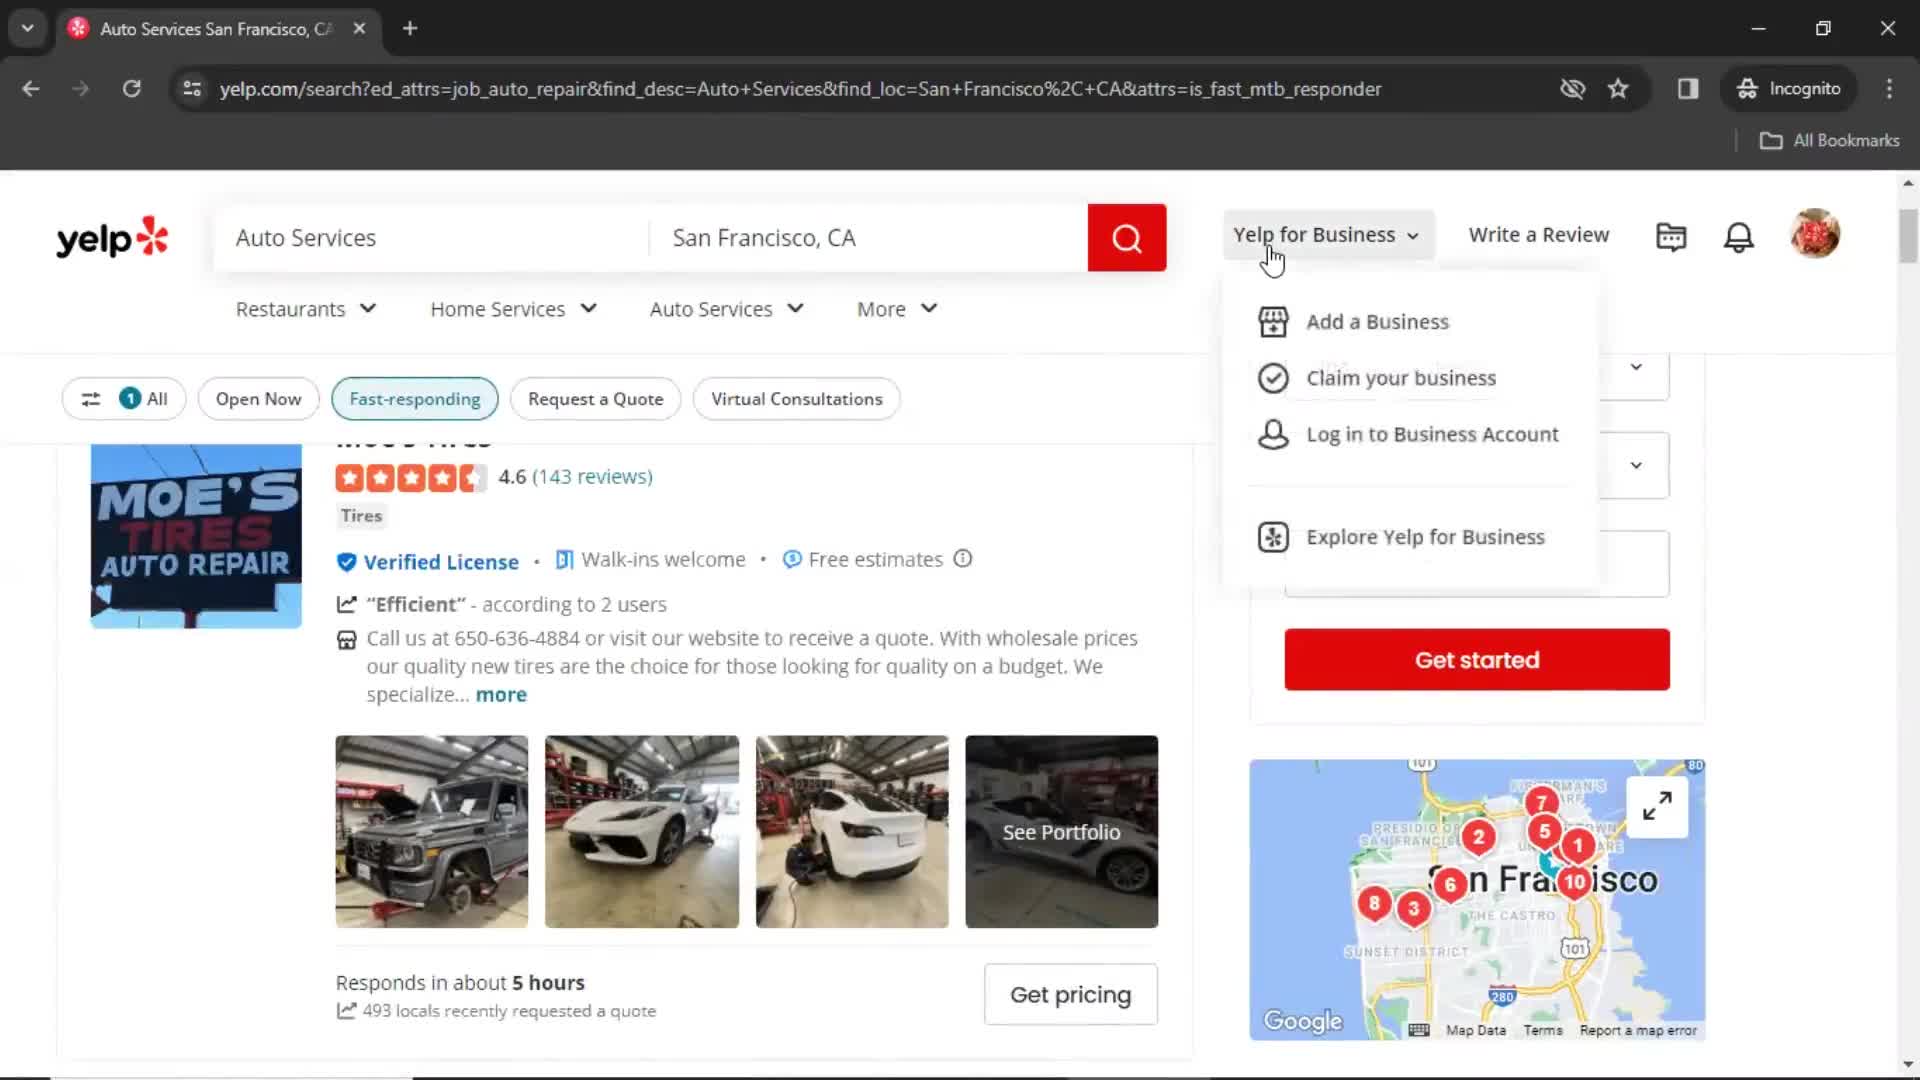Click the Claim your business checkmark icon
The image size is (1920, 1080).
click(x=1273, y=378)
